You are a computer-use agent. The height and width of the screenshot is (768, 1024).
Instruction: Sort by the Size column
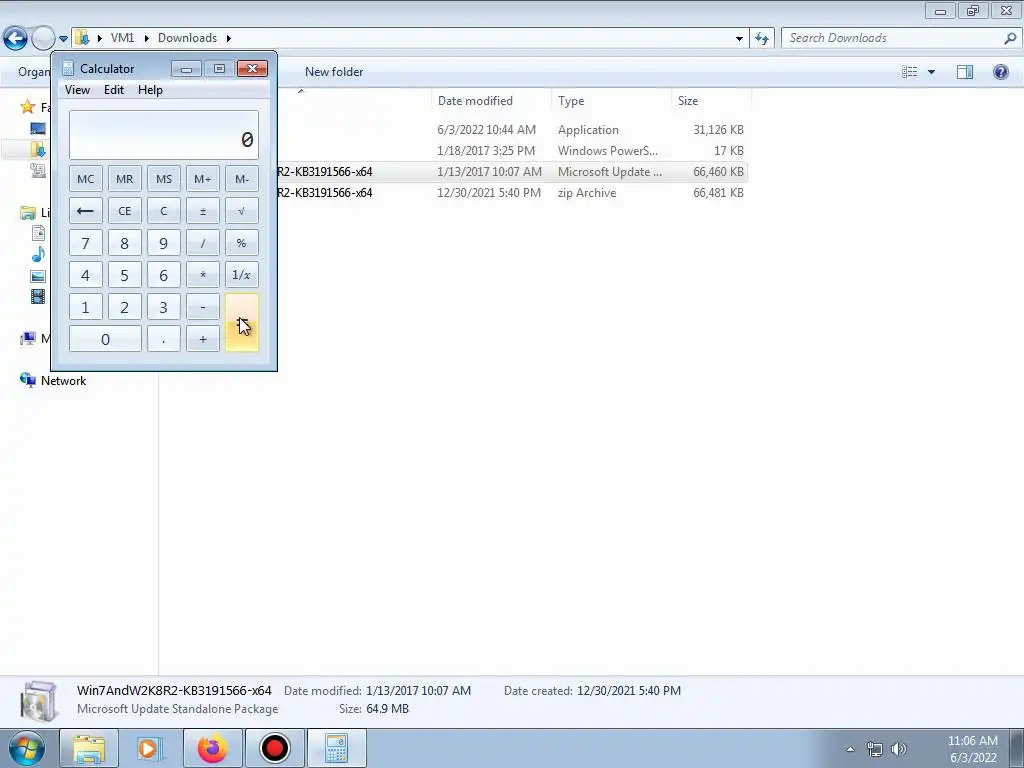pos(711,101)
